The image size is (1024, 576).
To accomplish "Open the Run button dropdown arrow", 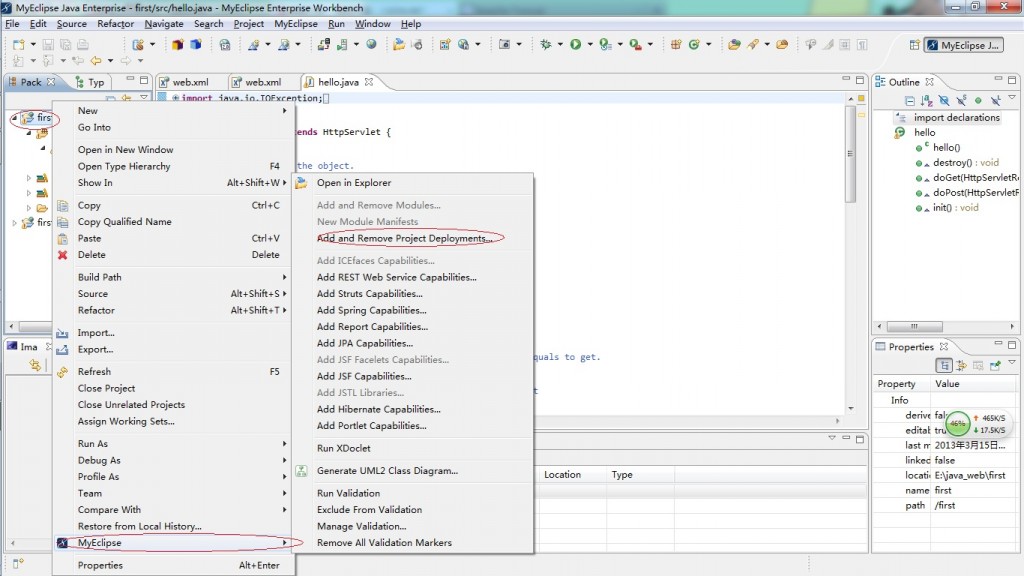I will coord(589,45).
